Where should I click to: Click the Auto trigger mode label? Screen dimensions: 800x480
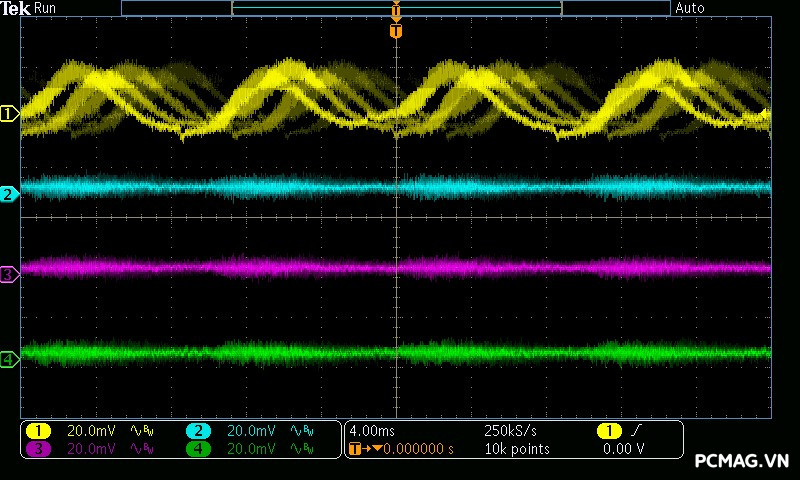click(690, 8)
